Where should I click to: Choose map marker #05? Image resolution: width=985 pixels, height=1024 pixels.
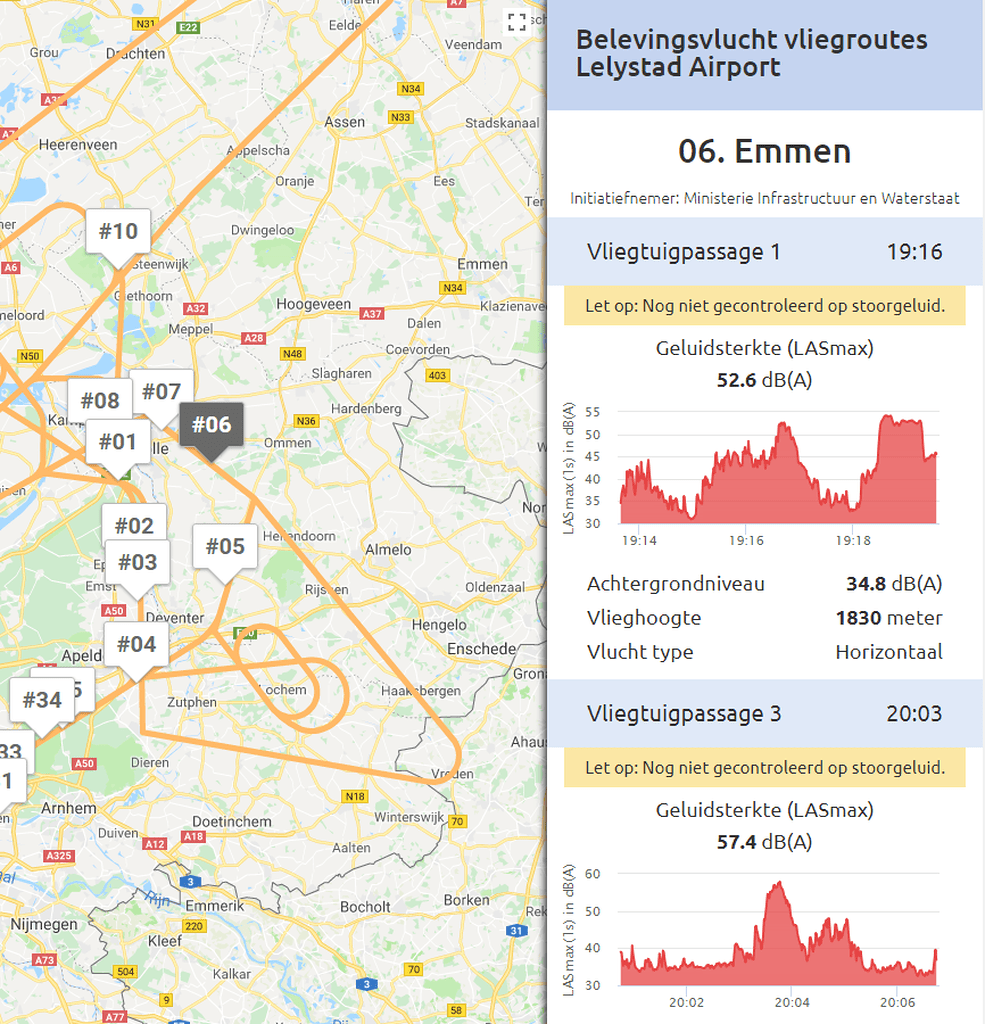click(225, 547)
